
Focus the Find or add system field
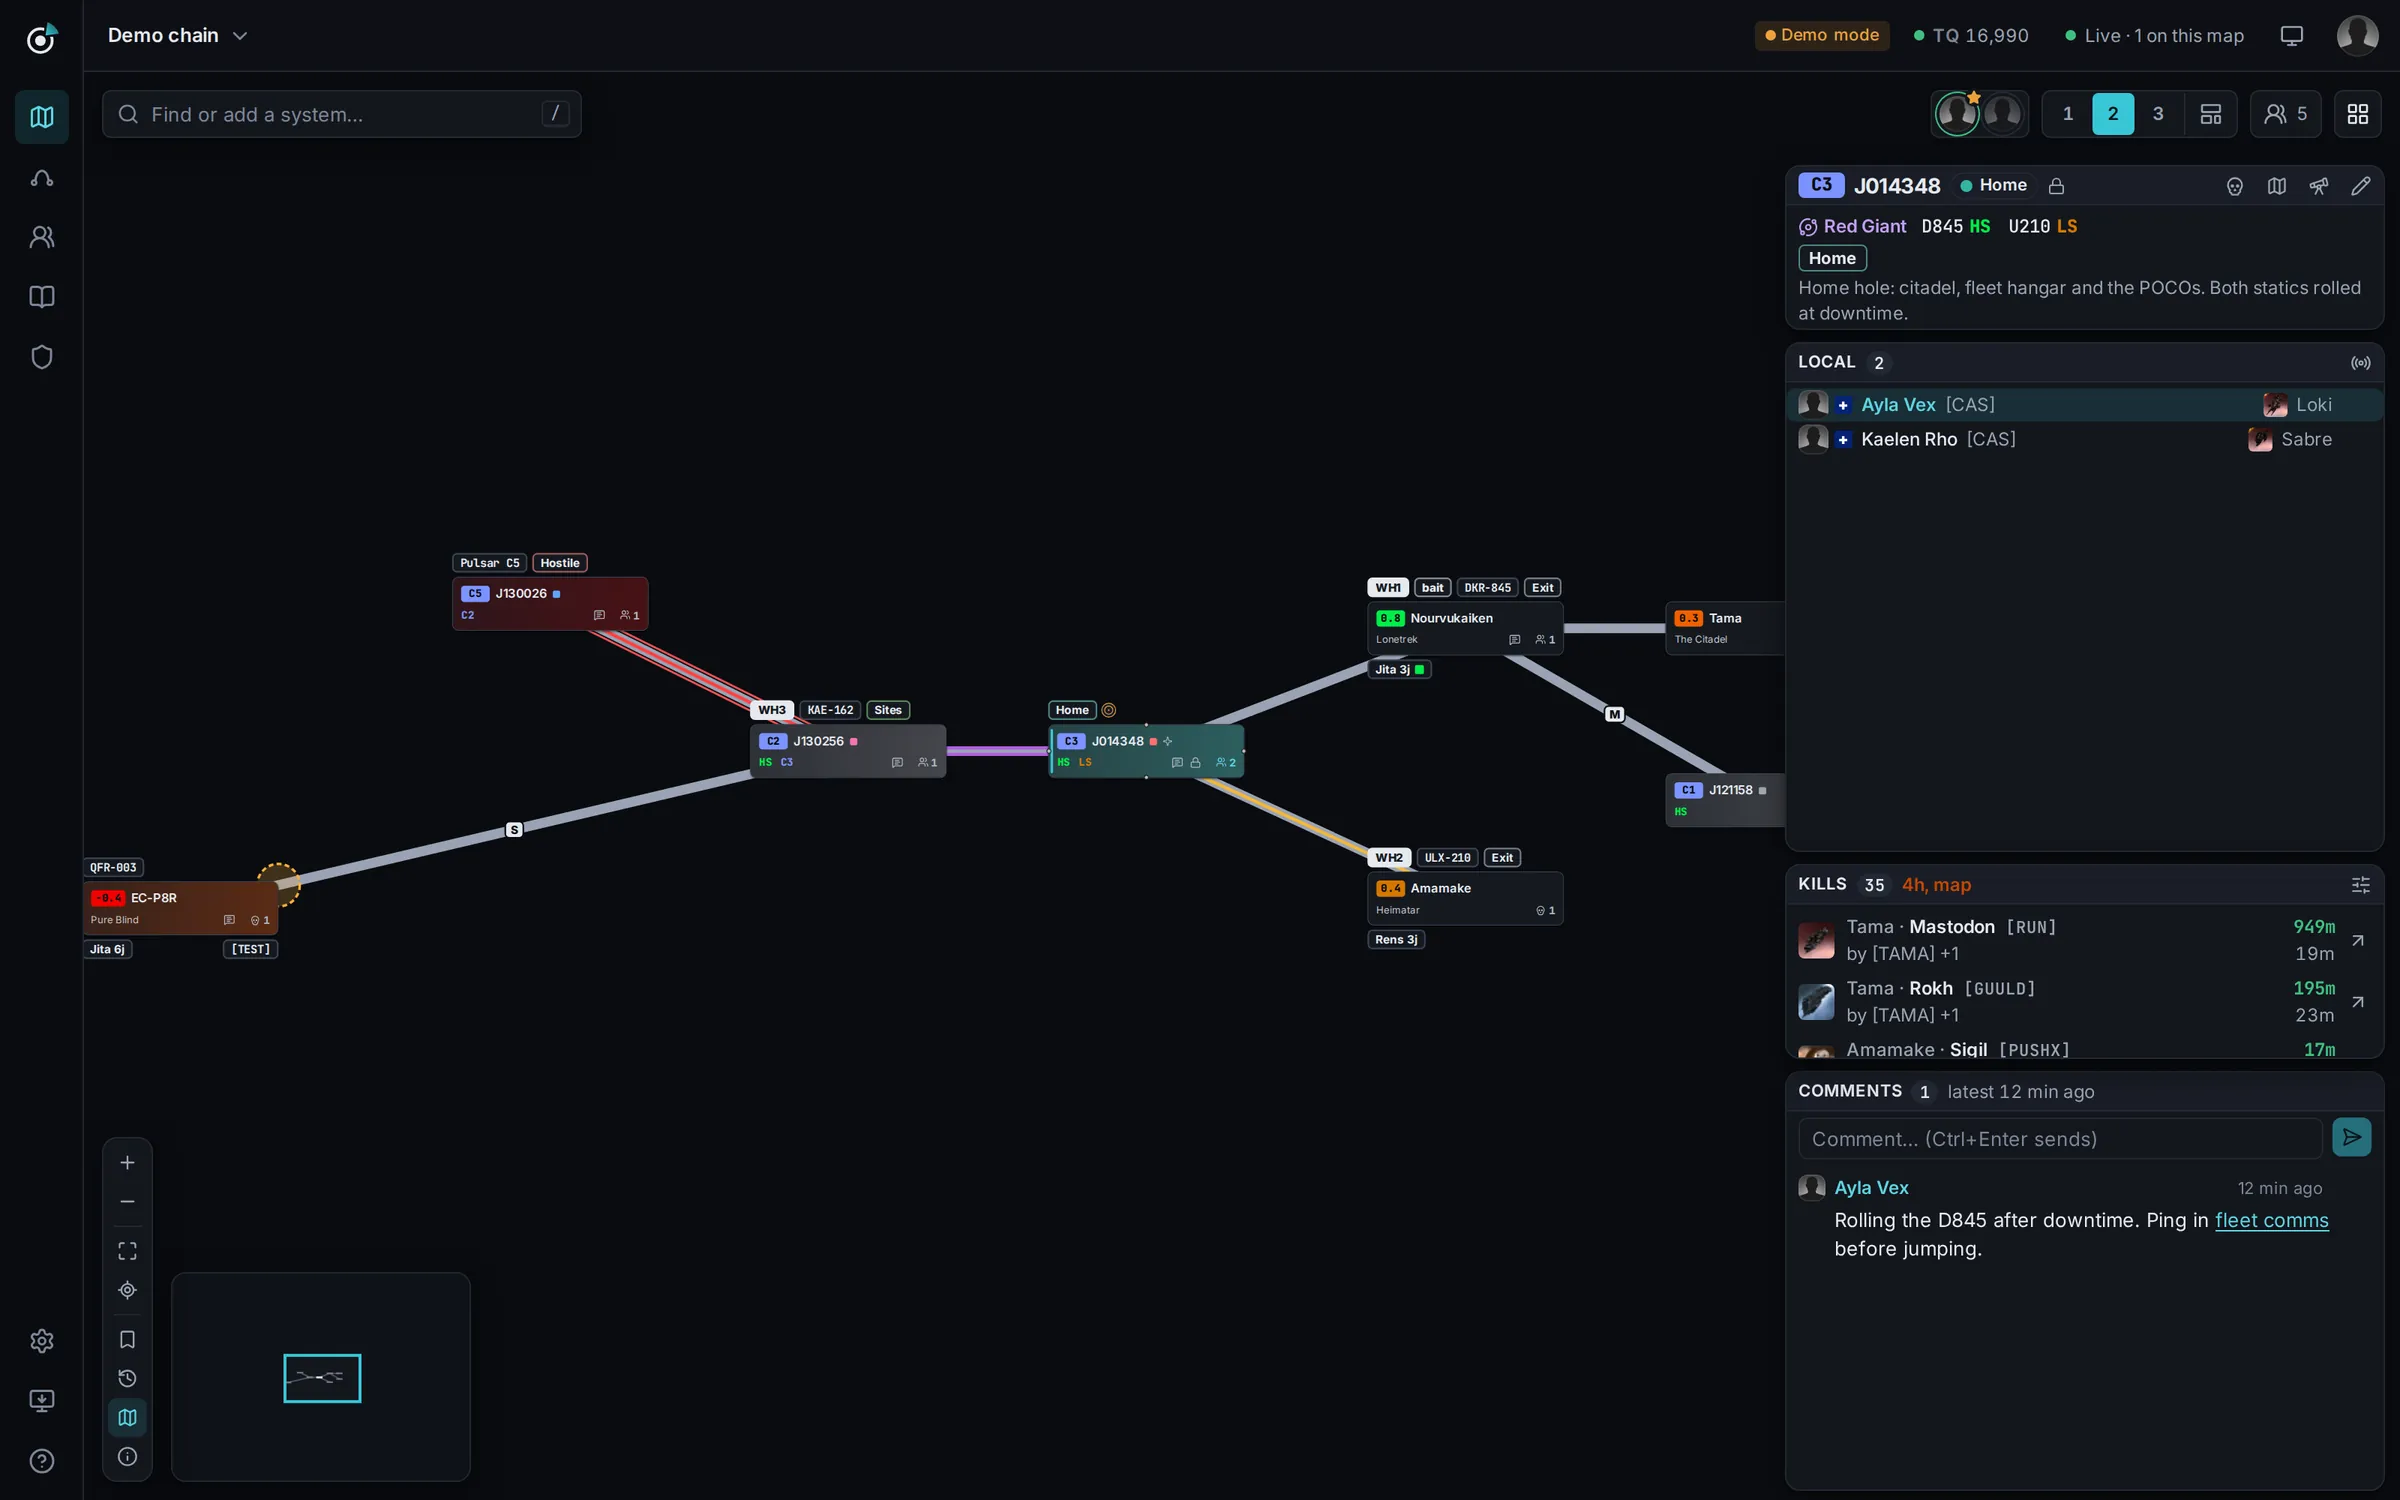click(x=341, y=114)
